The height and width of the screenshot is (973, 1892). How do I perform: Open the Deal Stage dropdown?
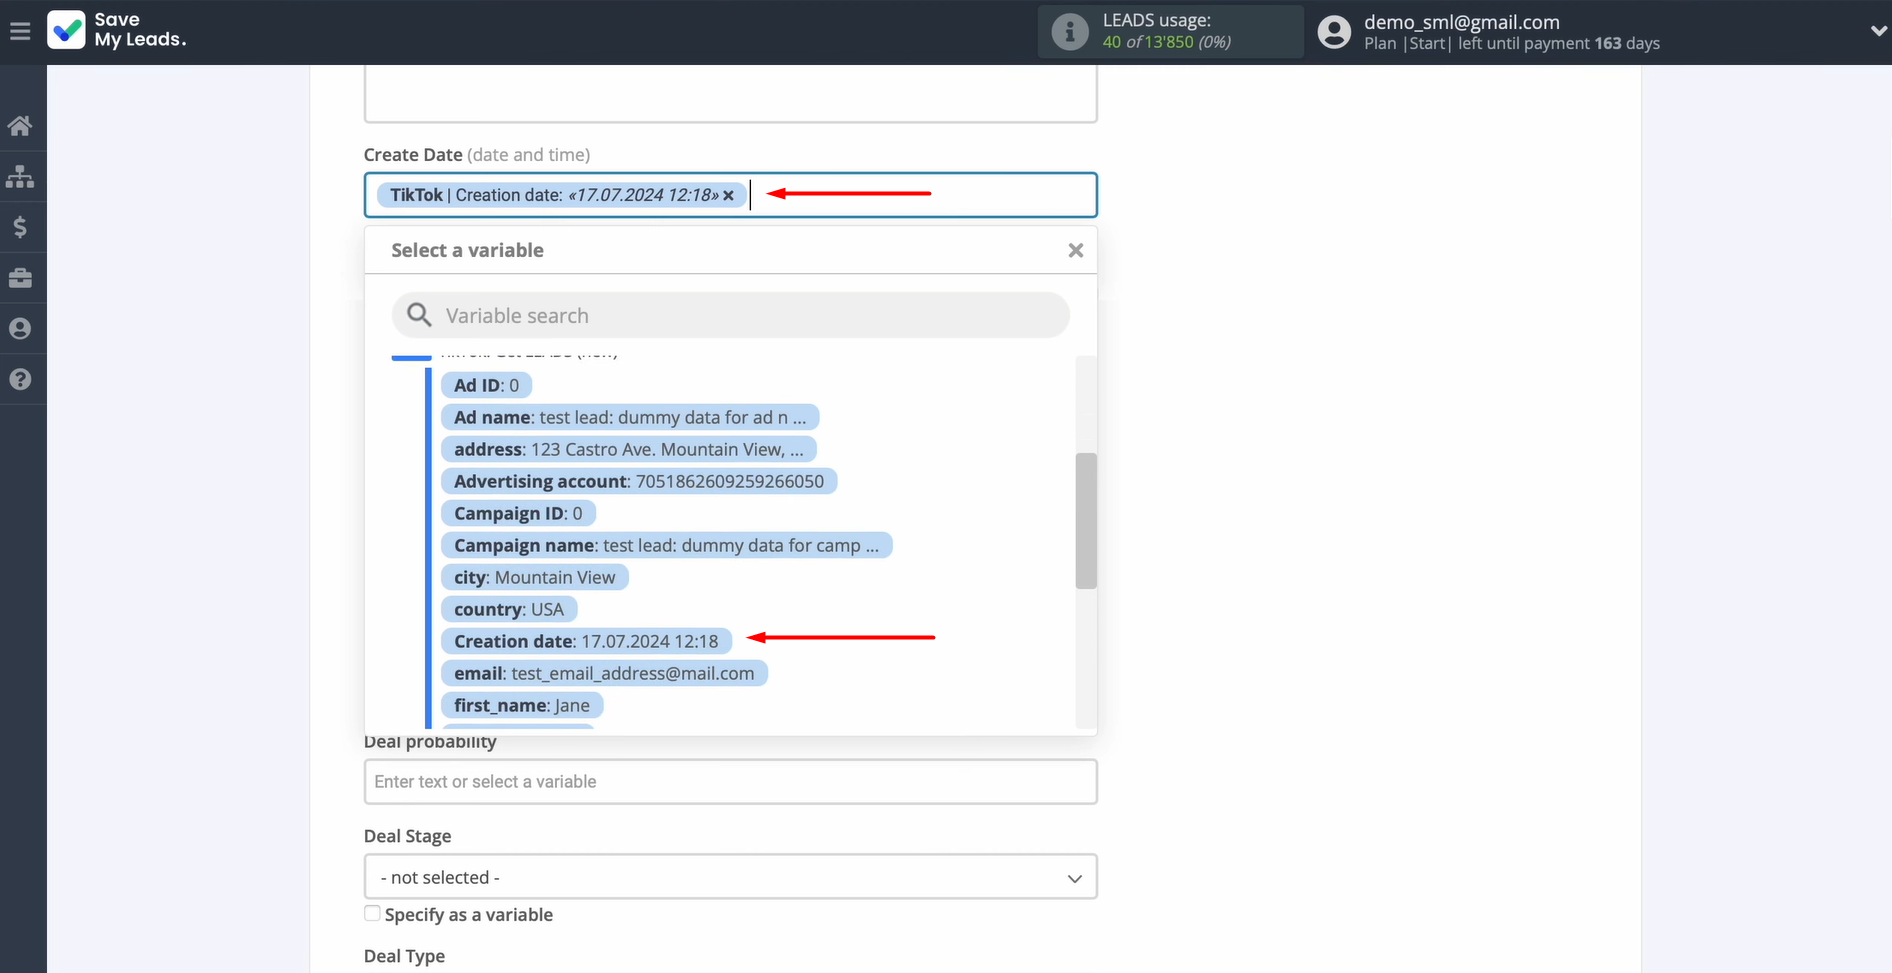coord(730,877)
